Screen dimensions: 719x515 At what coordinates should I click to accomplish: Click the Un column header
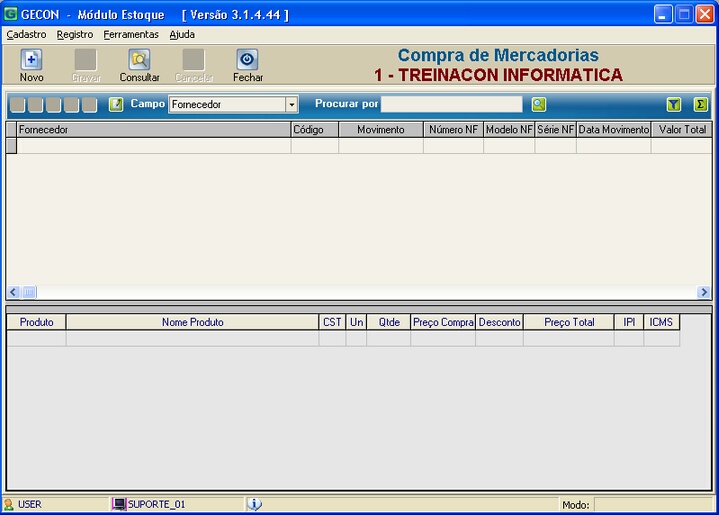click(x=356, y=322)
